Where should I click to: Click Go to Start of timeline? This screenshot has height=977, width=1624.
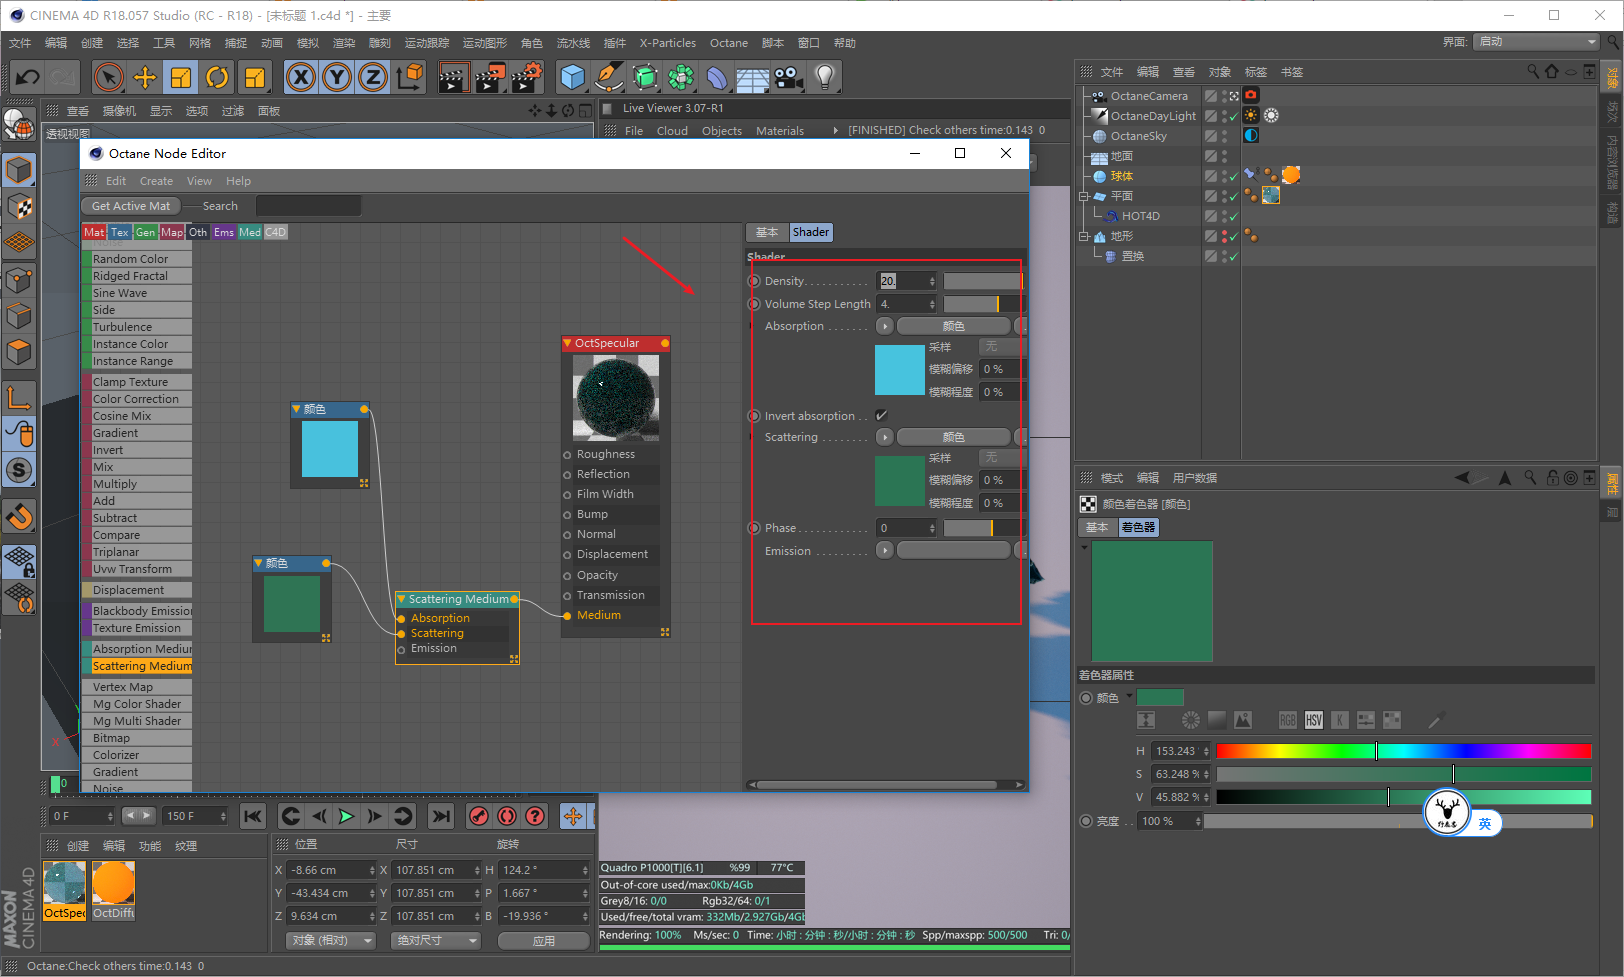(x=253, y=816)
